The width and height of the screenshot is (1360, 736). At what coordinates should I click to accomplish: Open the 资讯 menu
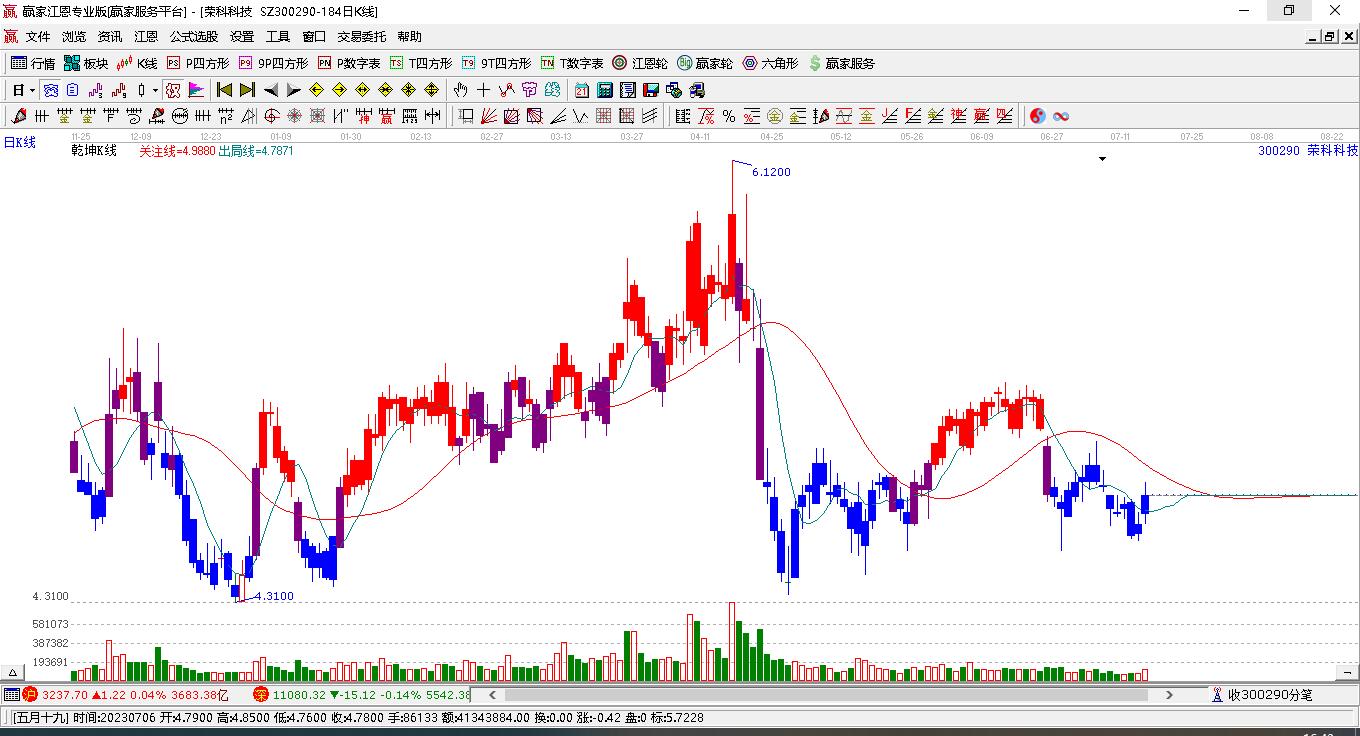click(110, 37)
